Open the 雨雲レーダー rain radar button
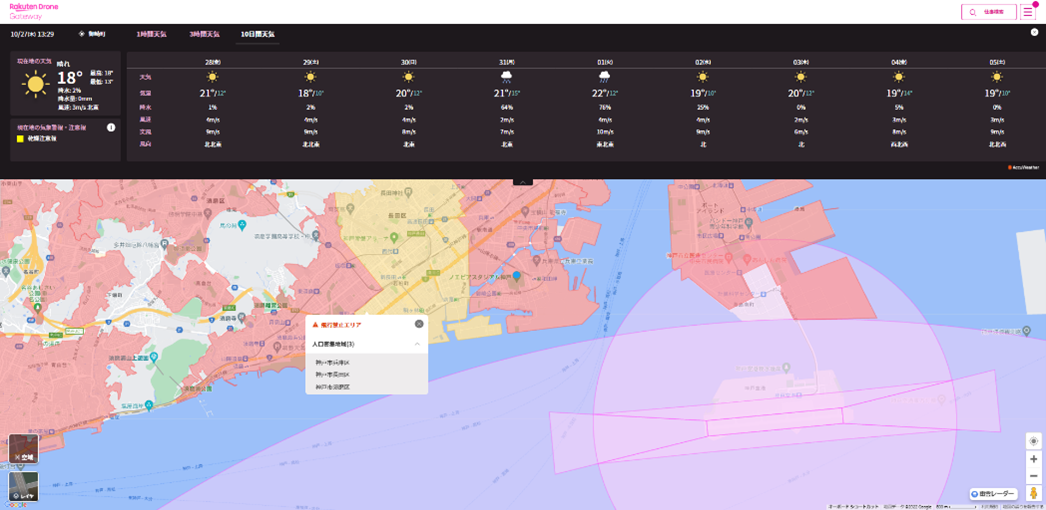 point(993,494)
